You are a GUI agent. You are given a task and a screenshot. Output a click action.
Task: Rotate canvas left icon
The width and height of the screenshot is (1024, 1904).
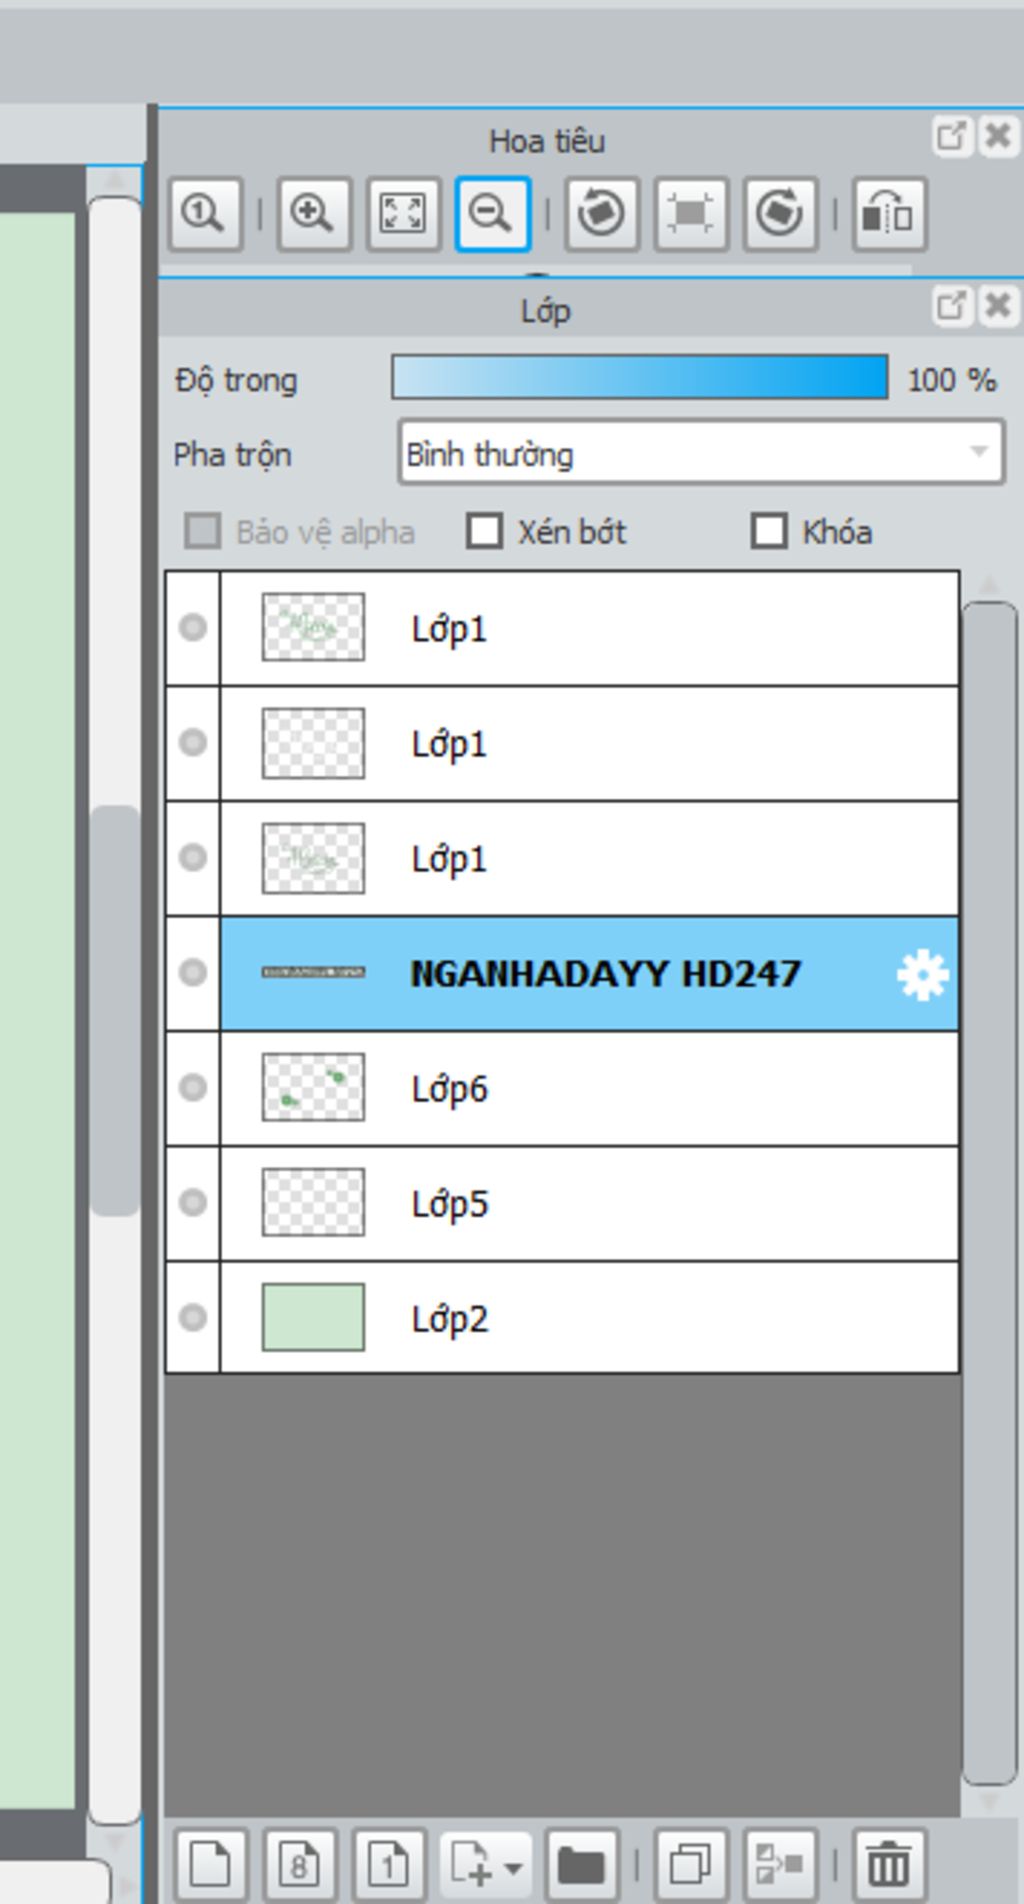tap(601, 213)
